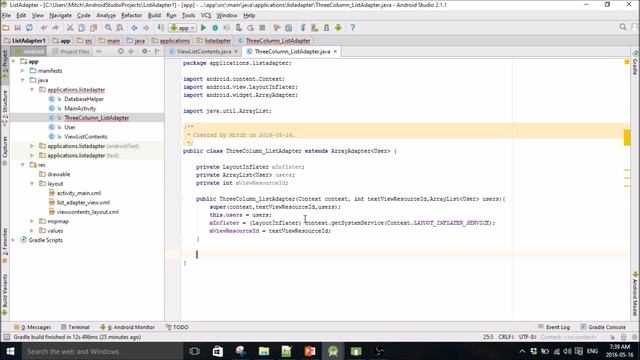Open the Terminal tool window
640x360 pixels.
click(x=75, y=327)
